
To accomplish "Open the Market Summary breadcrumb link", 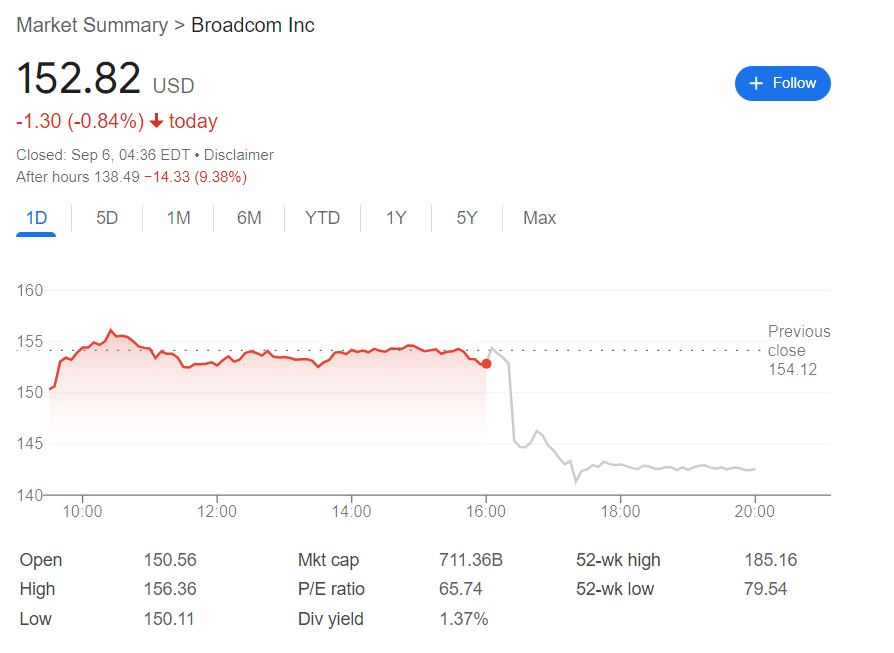I will (92, 25).
